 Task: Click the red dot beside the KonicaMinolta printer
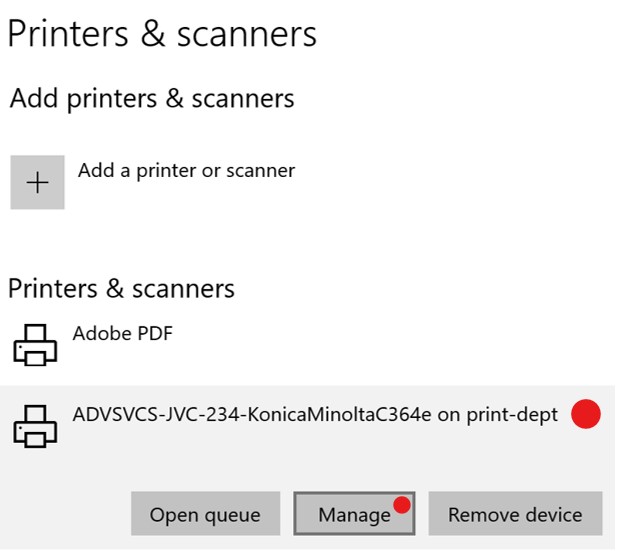click(585, 414)
